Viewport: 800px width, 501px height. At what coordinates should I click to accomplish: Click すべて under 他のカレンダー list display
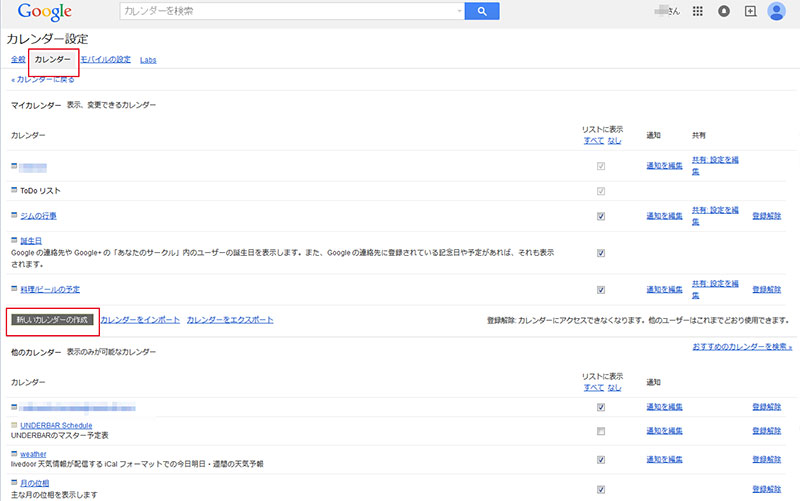tap(594, 387)
